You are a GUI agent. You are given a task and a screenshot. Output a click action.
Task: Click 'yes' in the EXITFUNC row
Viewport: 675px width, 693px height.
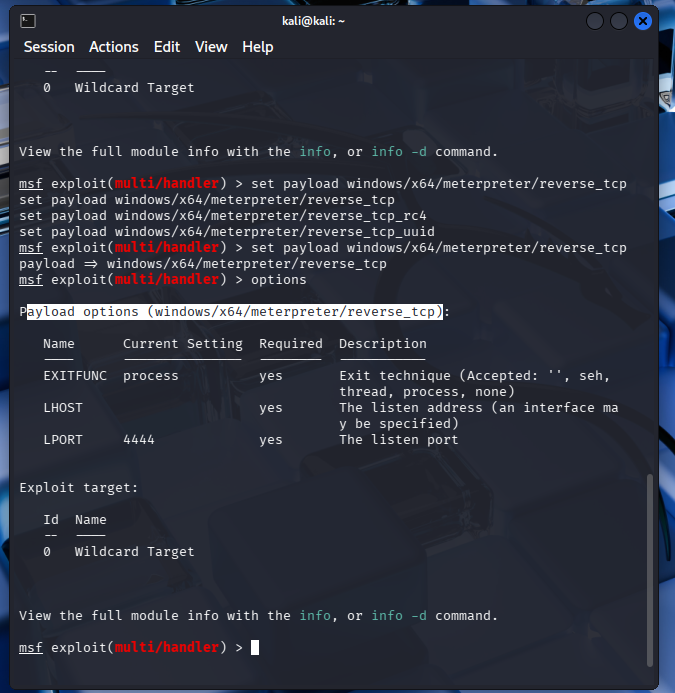[x=271, y=376]
